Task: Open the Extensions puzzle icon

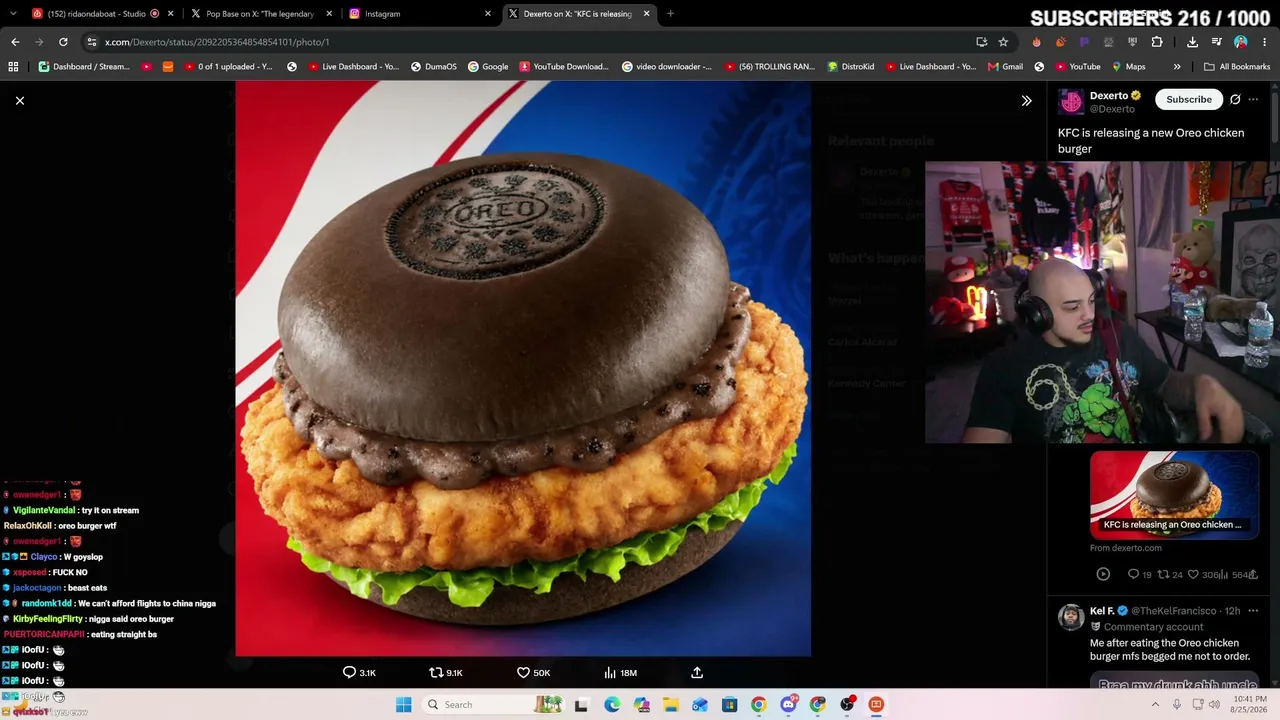Action: tap(1157, 42)
